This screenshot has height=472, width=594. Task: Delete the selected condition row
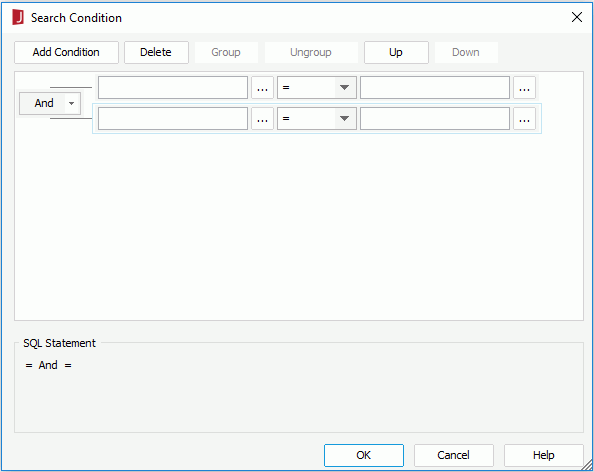point(156,52)
